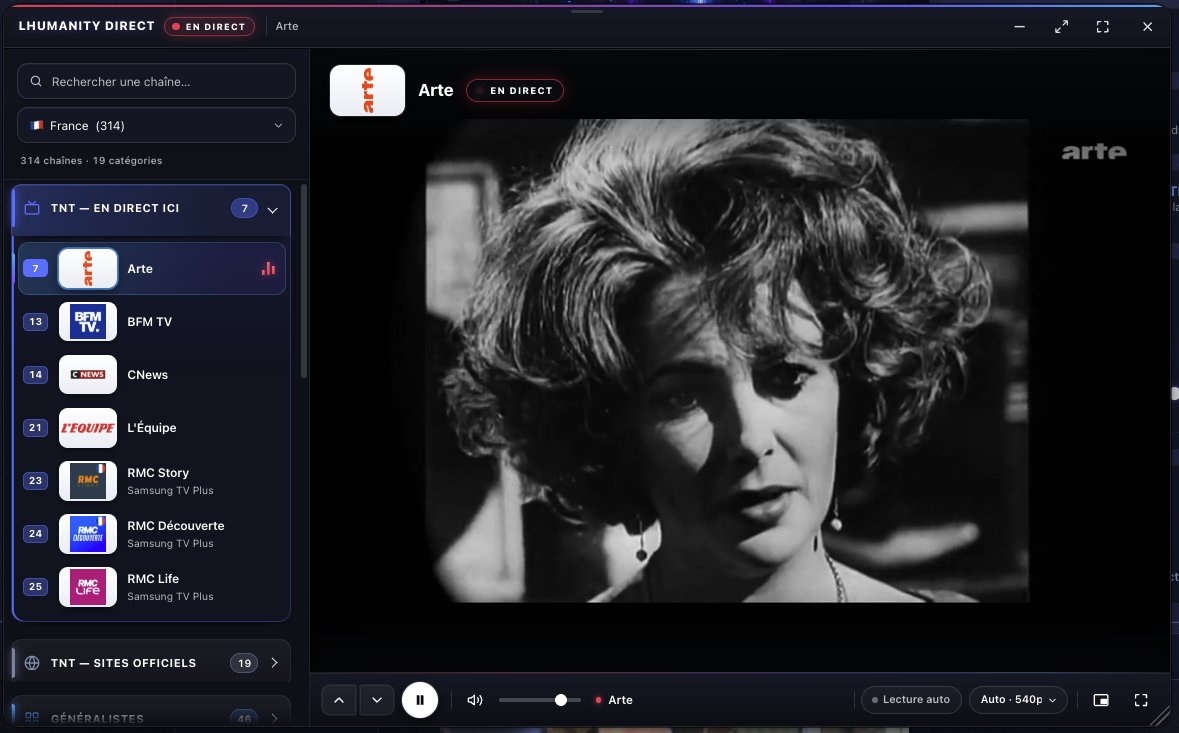The image size is (1179, 733).
Task: Toggle the Lecture auto option
Action: pyautogui.click(x=911, y=700)
